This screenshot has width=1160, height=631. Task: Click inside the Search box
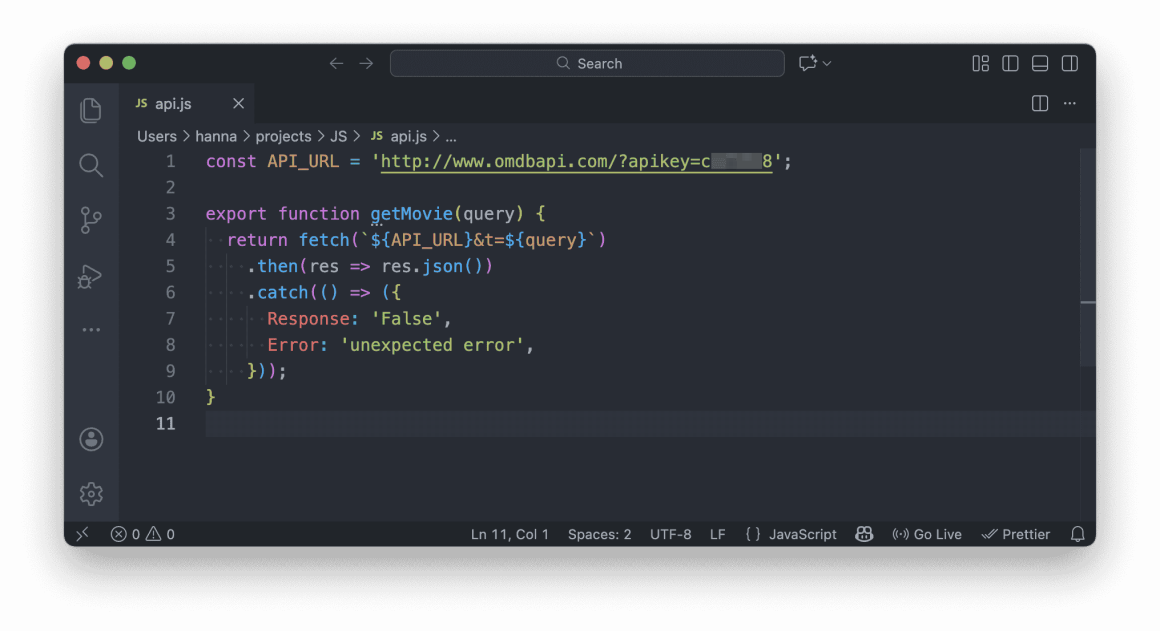(x=587, y=62)
